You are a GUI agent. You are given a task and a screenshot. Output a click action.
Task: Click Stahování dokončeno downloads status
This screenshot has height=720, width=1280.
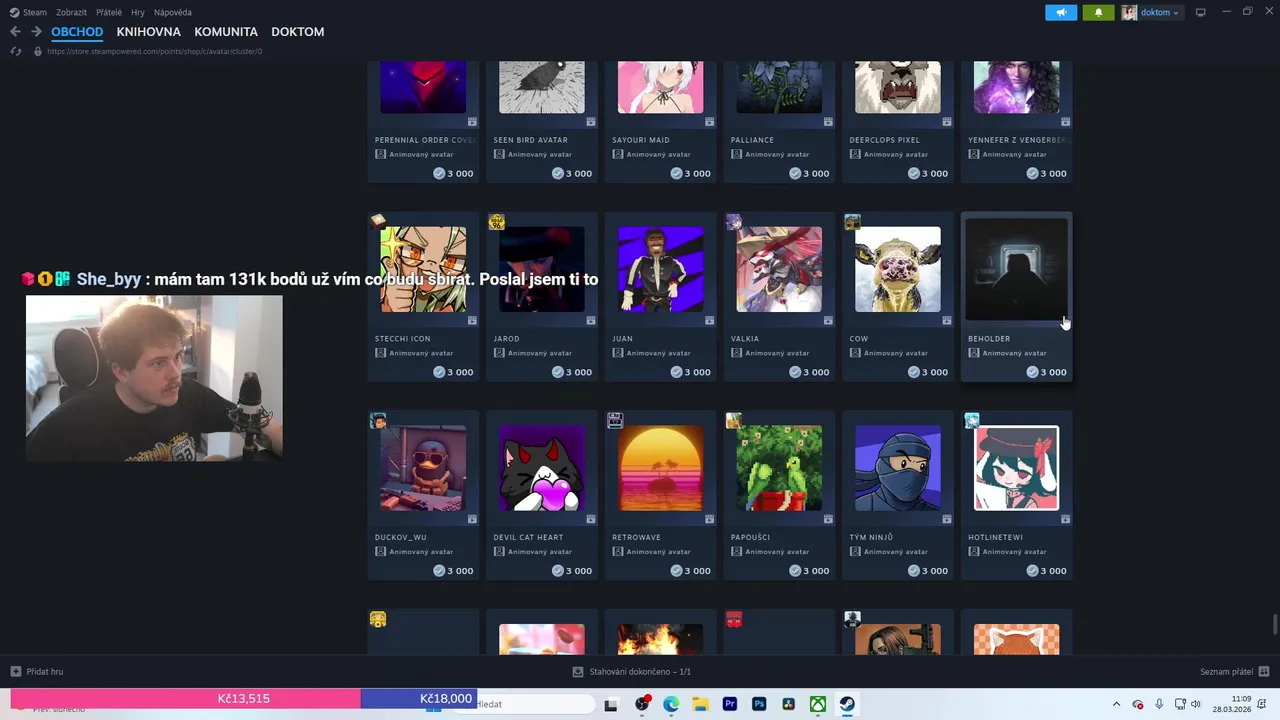pyautogui.click(x=640, y=672)
